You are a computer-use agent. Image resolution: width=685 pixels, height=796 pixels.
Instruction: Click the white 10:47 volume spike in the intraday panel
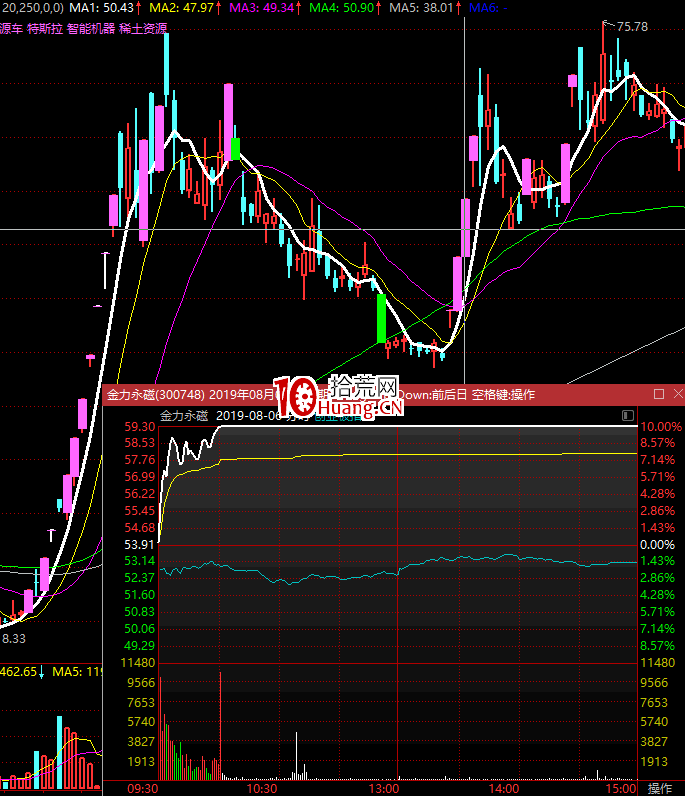tap(297, 755)
